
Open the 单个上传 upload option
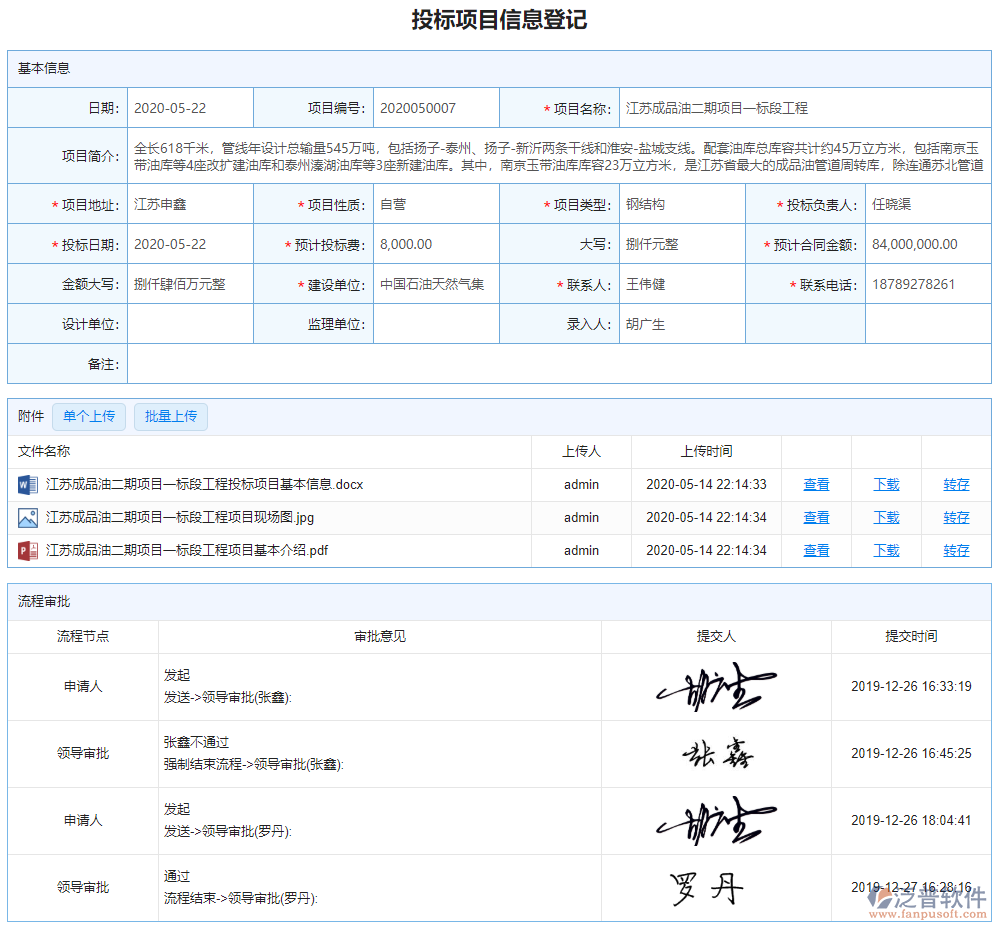(88, 416)
